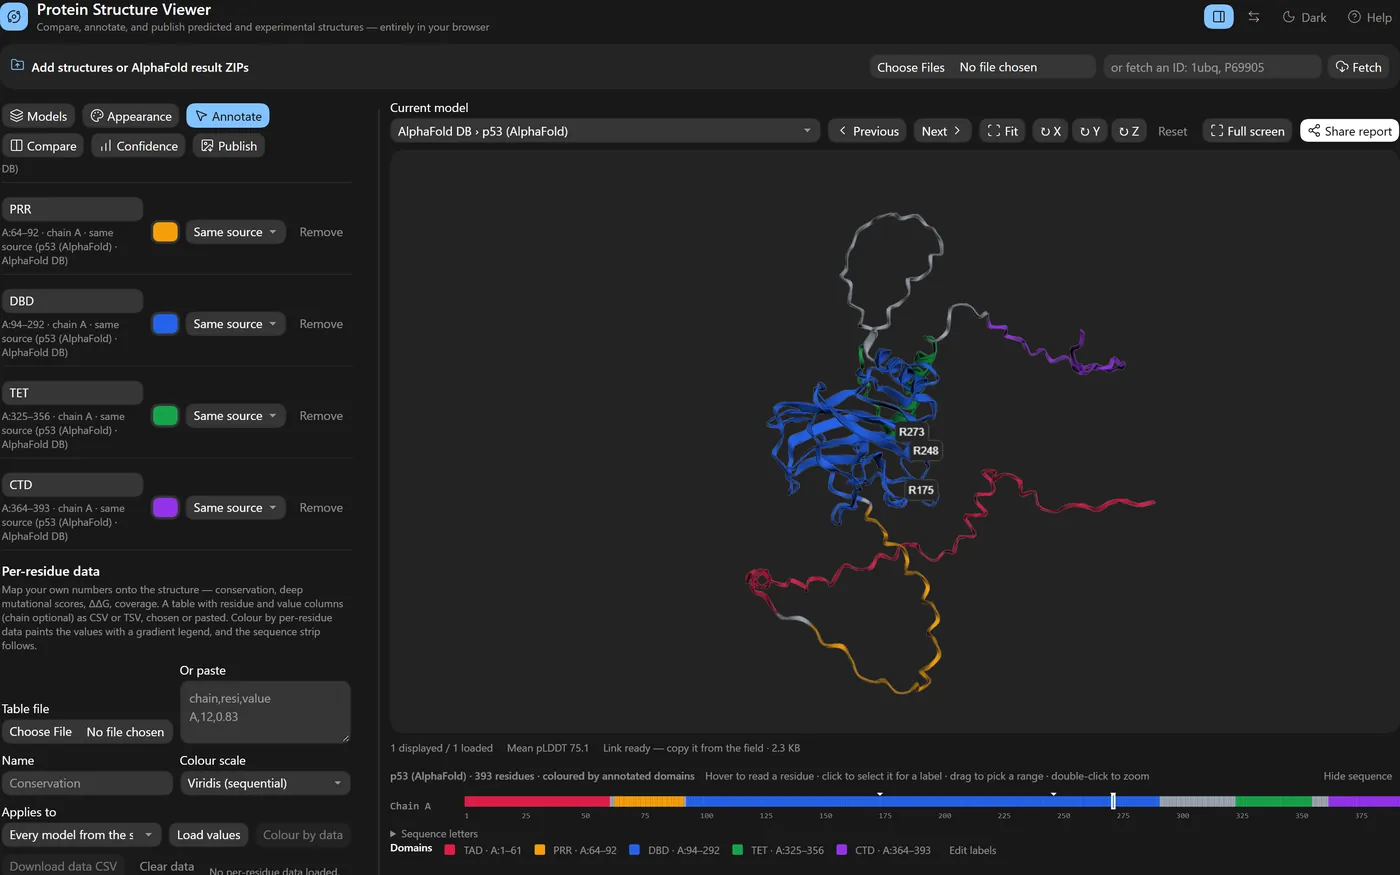Enter full screen viewer mode

pos(1247,131)
